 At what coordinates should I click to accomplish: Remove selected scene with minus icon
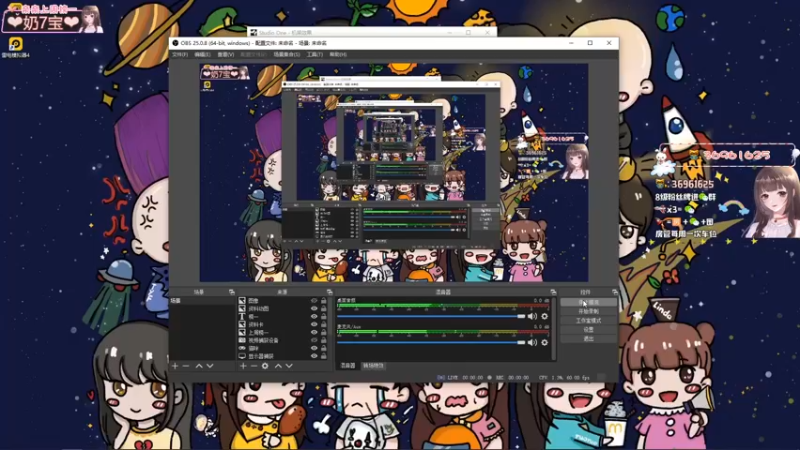tap(186, 366)
